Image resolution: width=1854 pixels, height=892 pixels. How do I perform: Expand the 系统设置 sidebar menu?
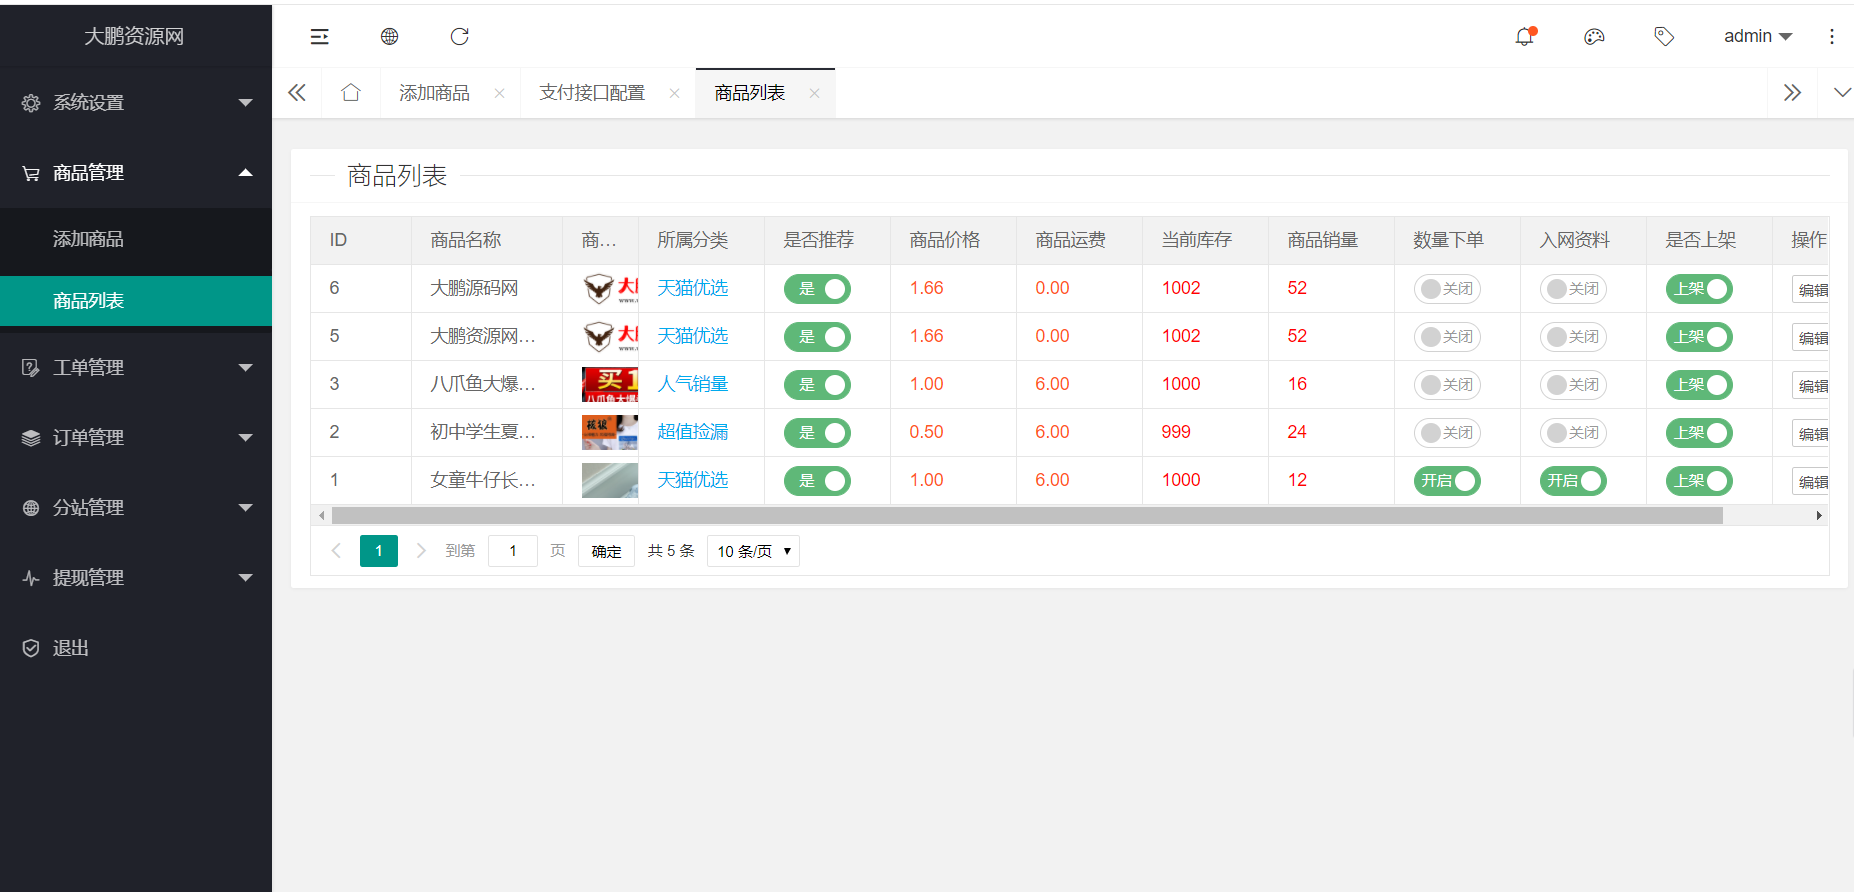[136, 103]
